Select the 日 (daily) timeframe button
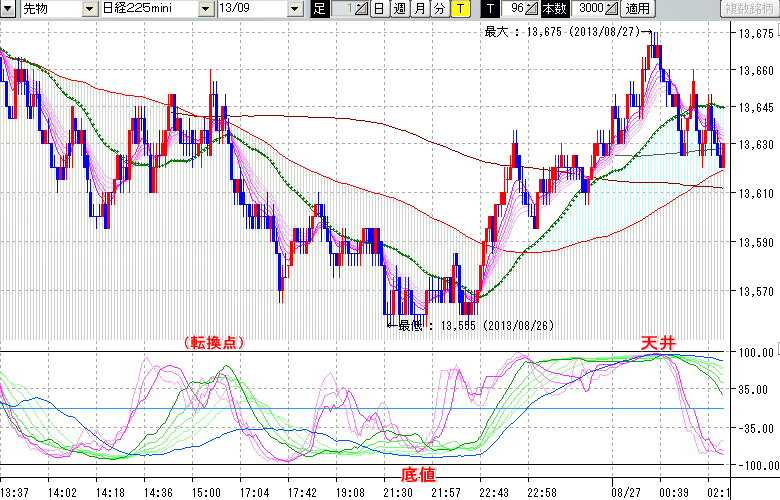 click(x=379, y=9)
